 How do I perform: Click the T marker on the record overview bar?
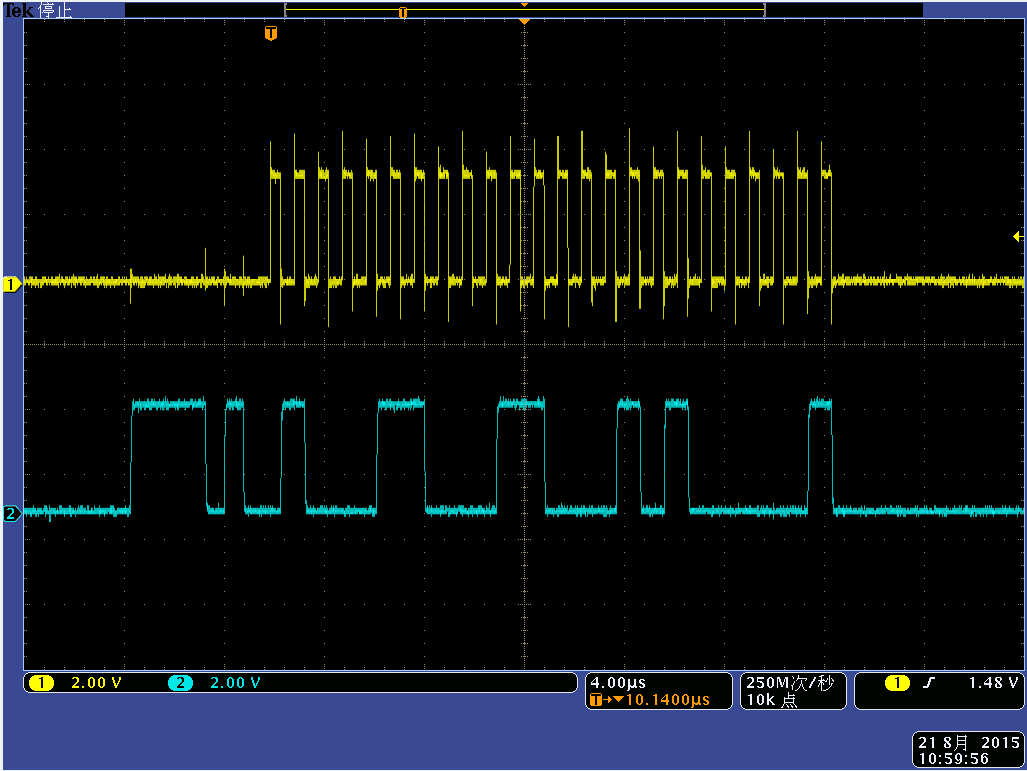click(x=403, y=12)
